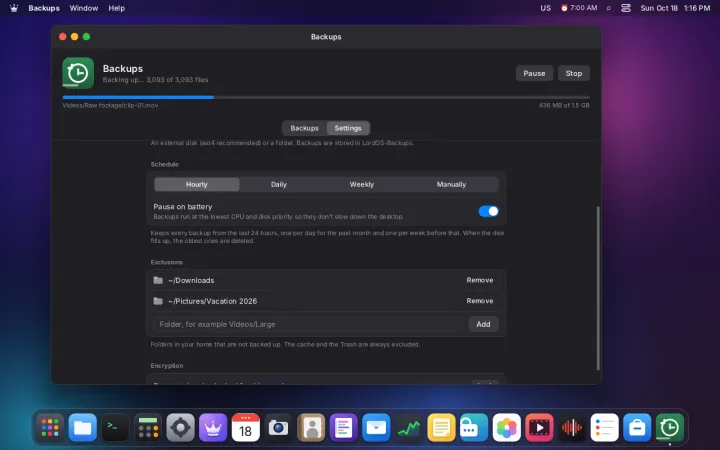Viewport: 720px width, 450px height.
Task: Open the purple text editor in dock
Action: 343,428
